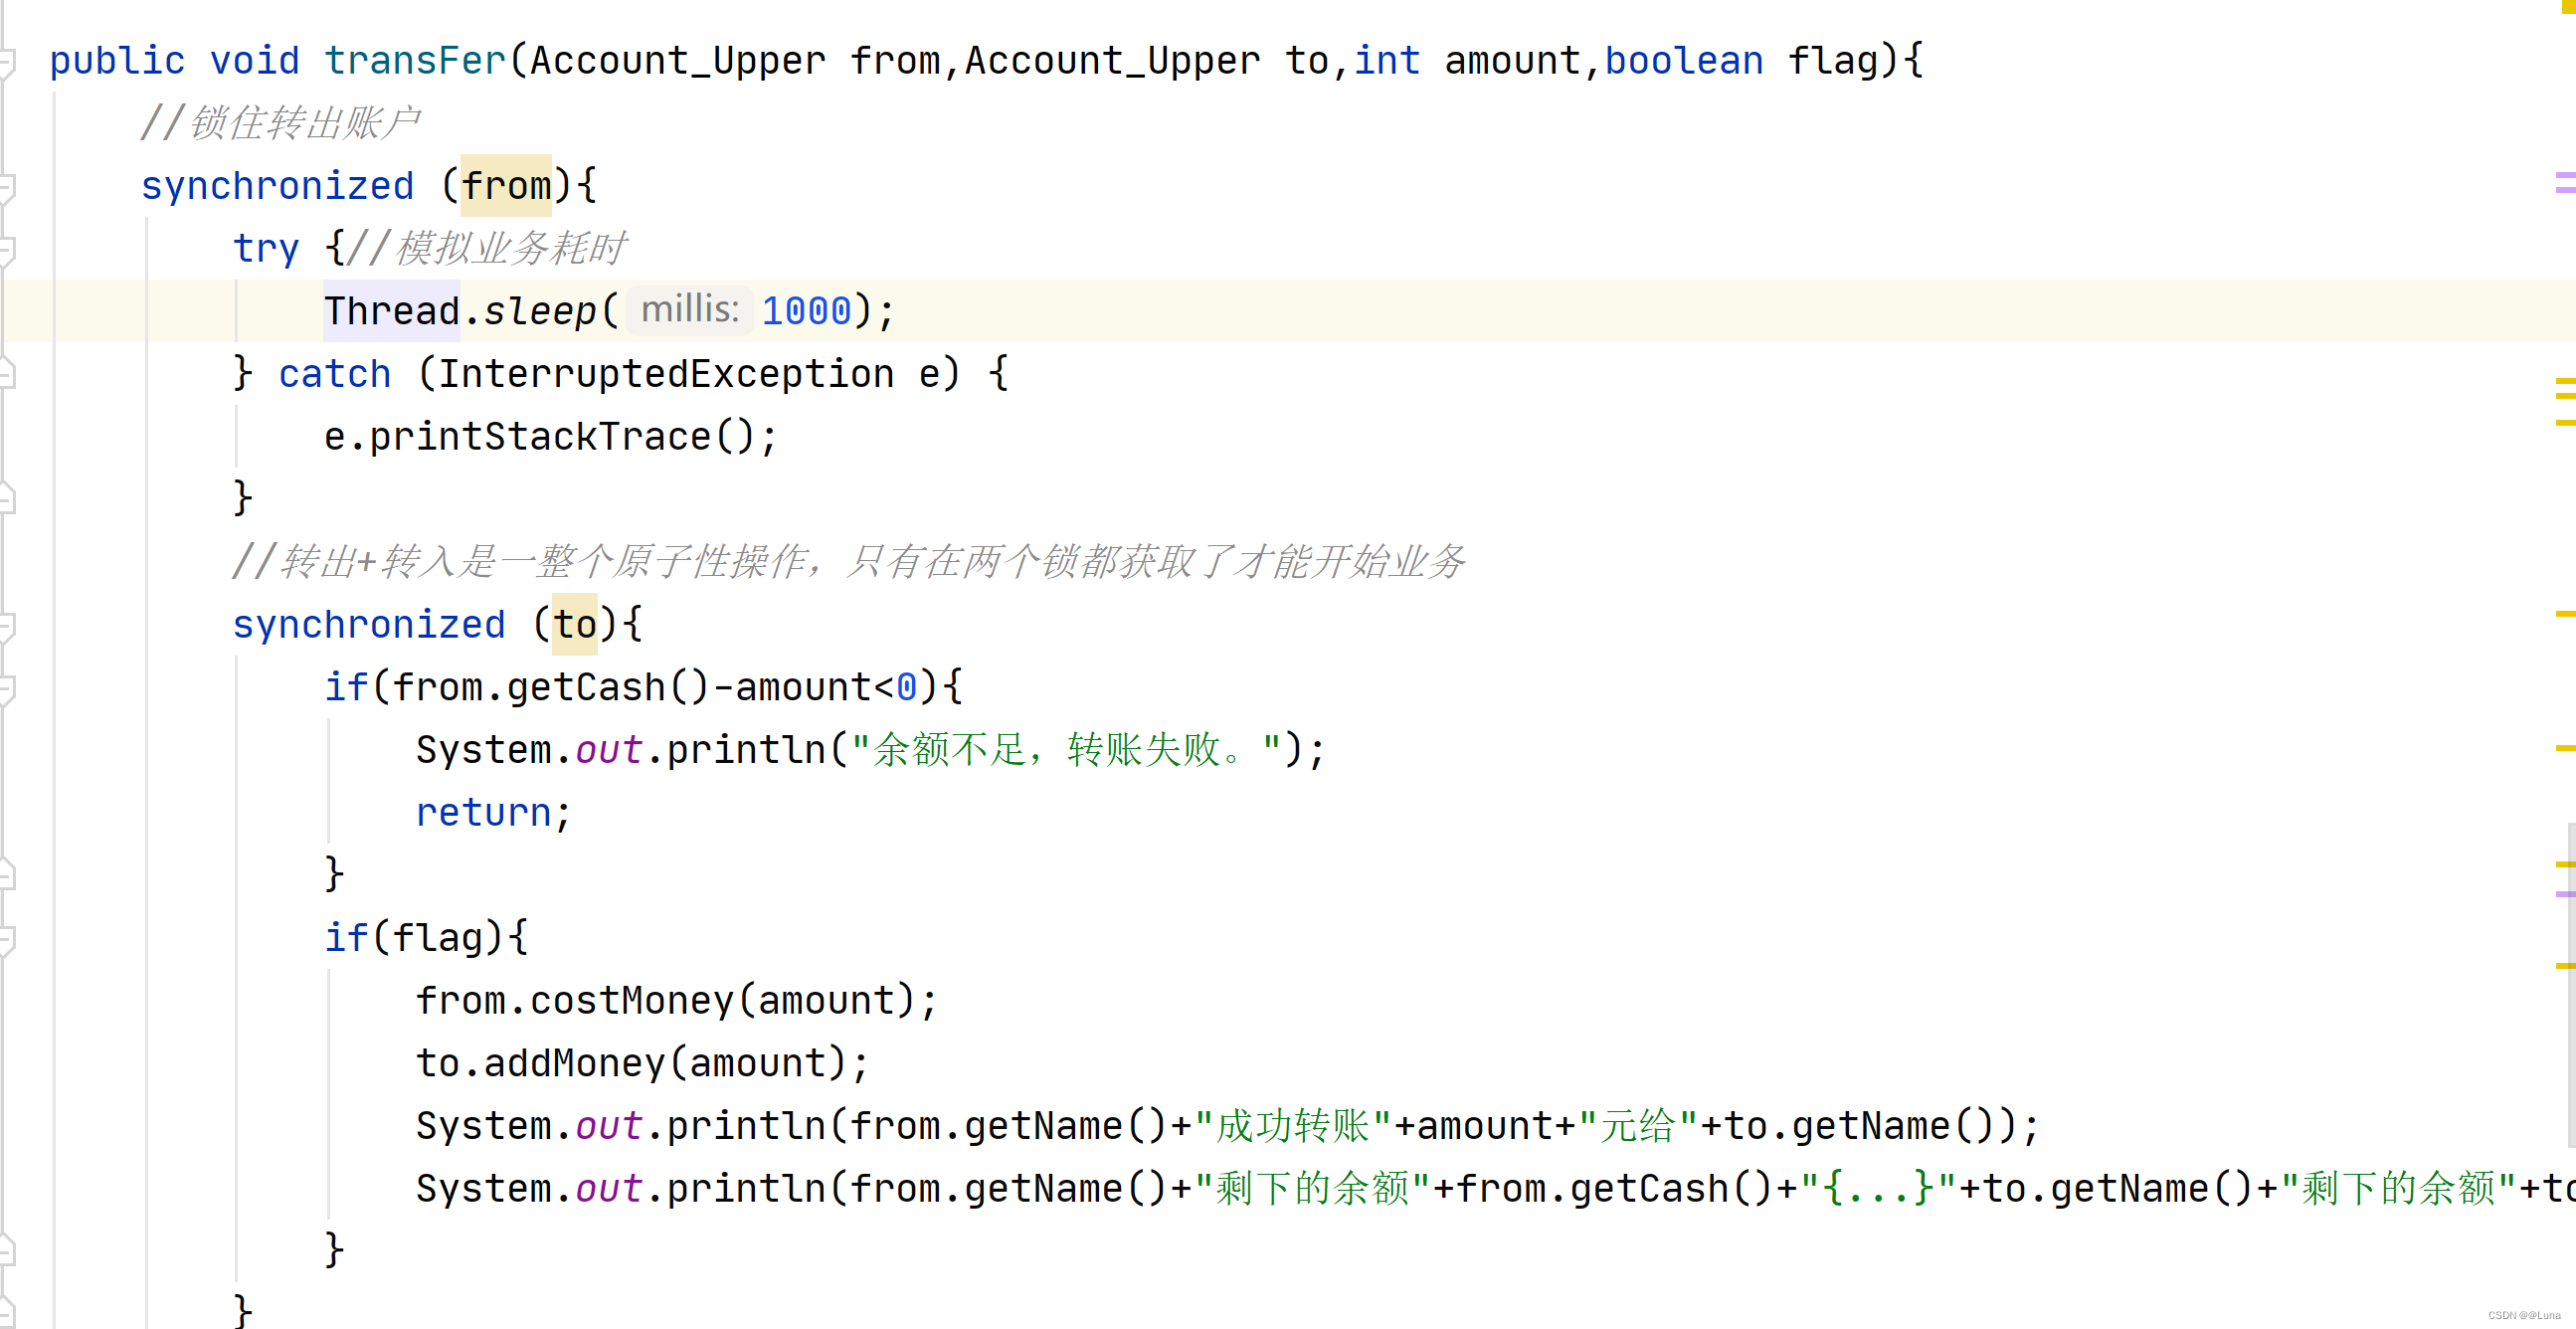
Task: Click the highlighted 'to' in synchronized statement
Action: [x=575, y=625]
